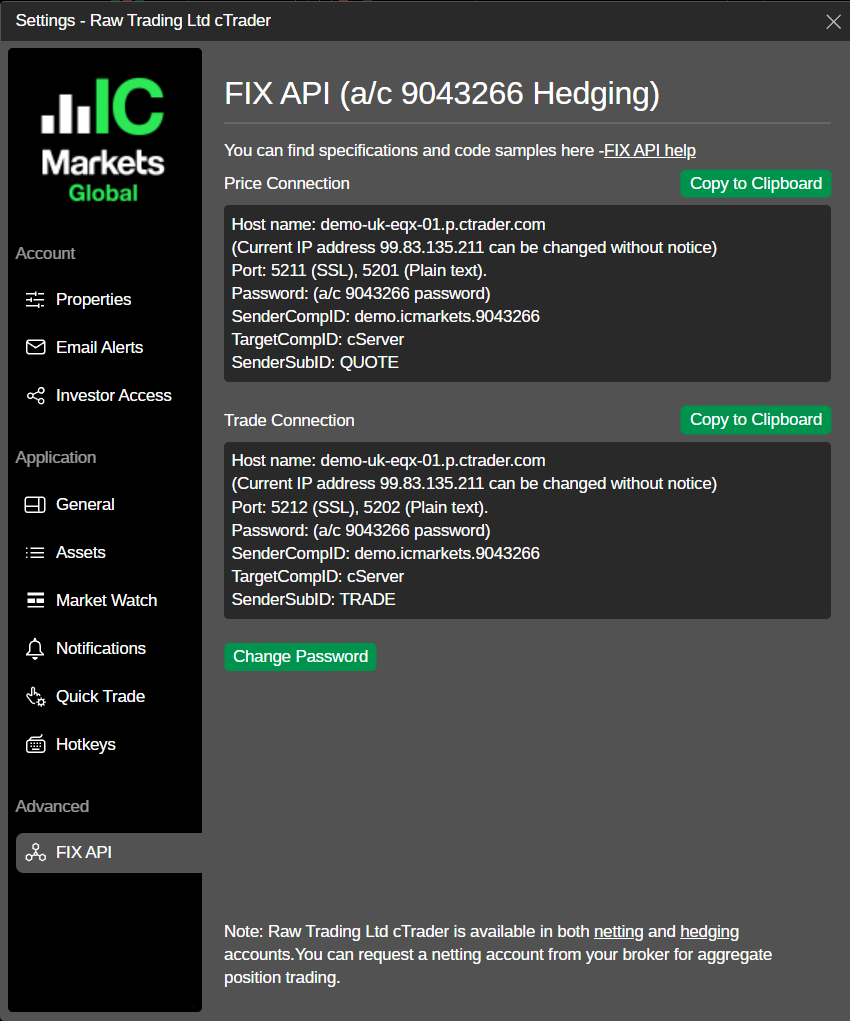Copy Price Connection details to clipboard
Viewport: 850px width, 1021px height.
[756, 184]
